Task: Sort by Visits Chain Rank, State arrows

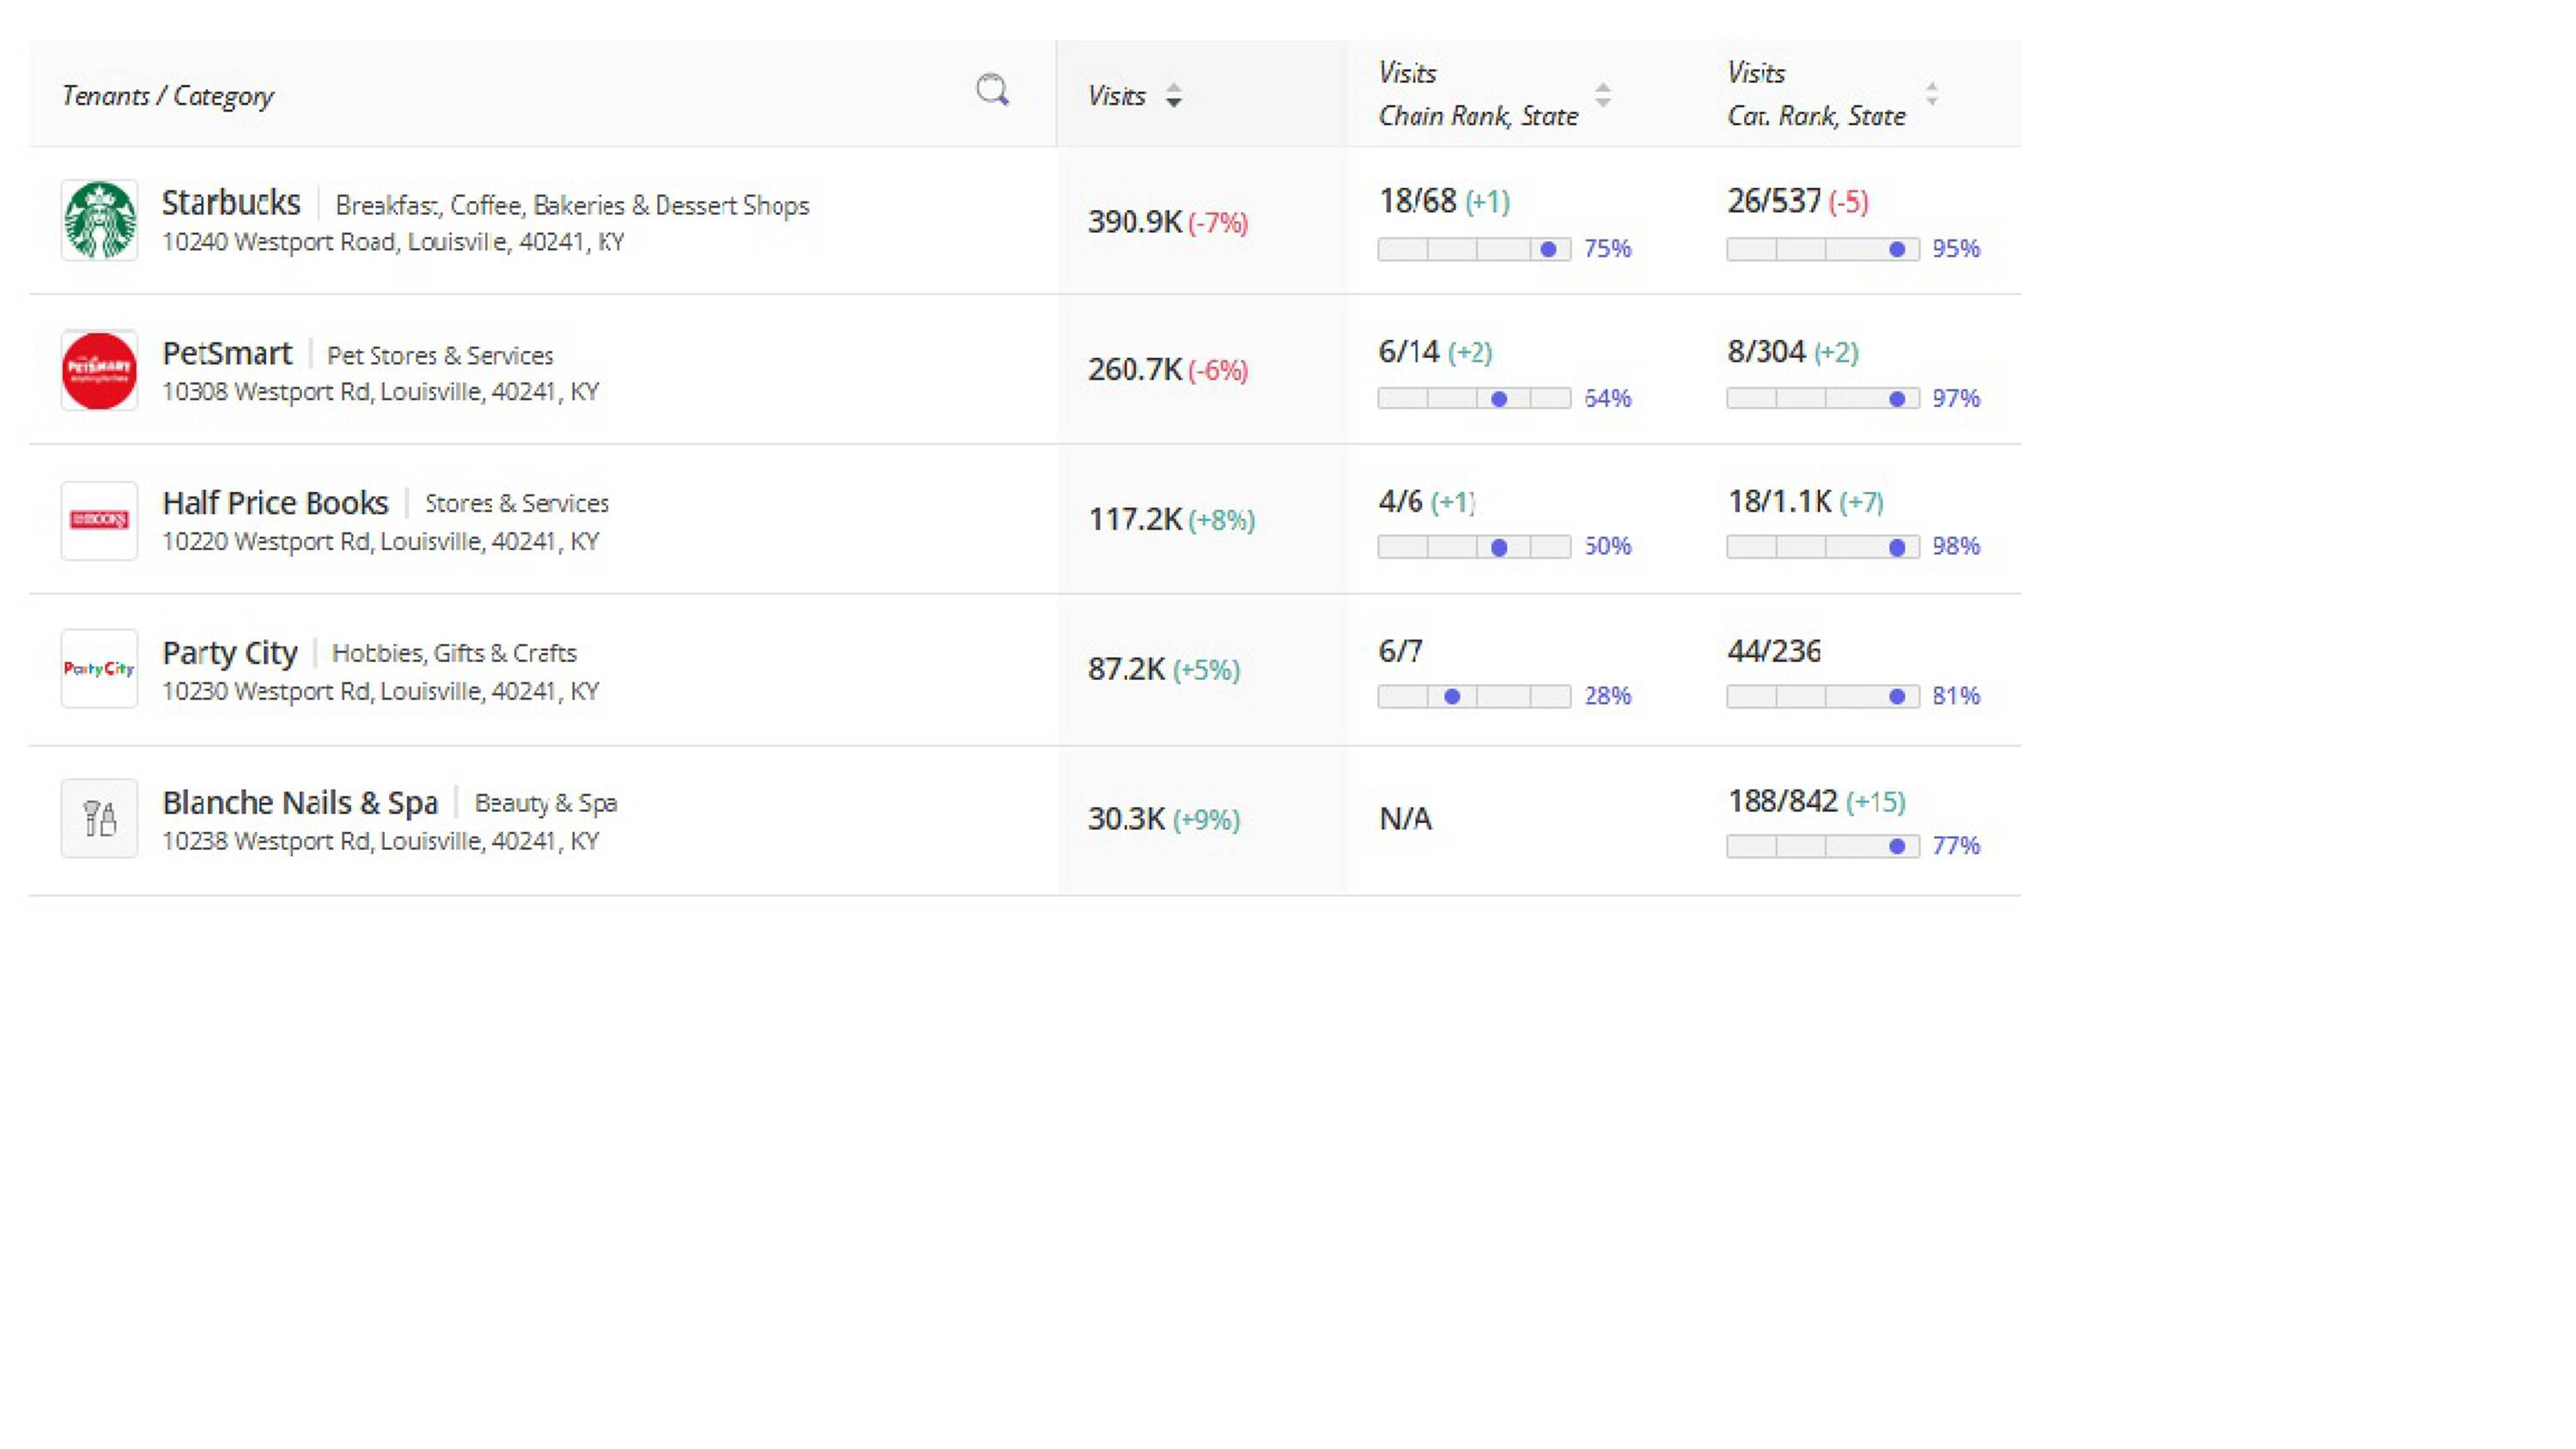Action: [1603, 96]
